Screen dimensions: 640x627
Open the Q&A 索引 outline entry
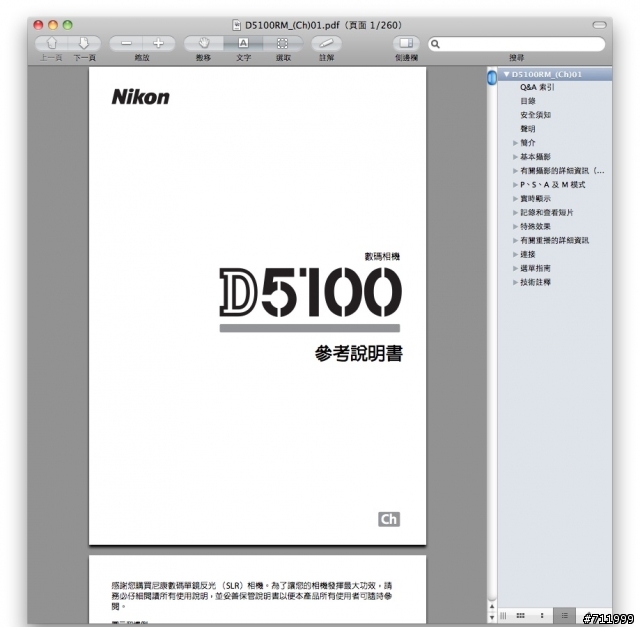[x=537, y=87]
